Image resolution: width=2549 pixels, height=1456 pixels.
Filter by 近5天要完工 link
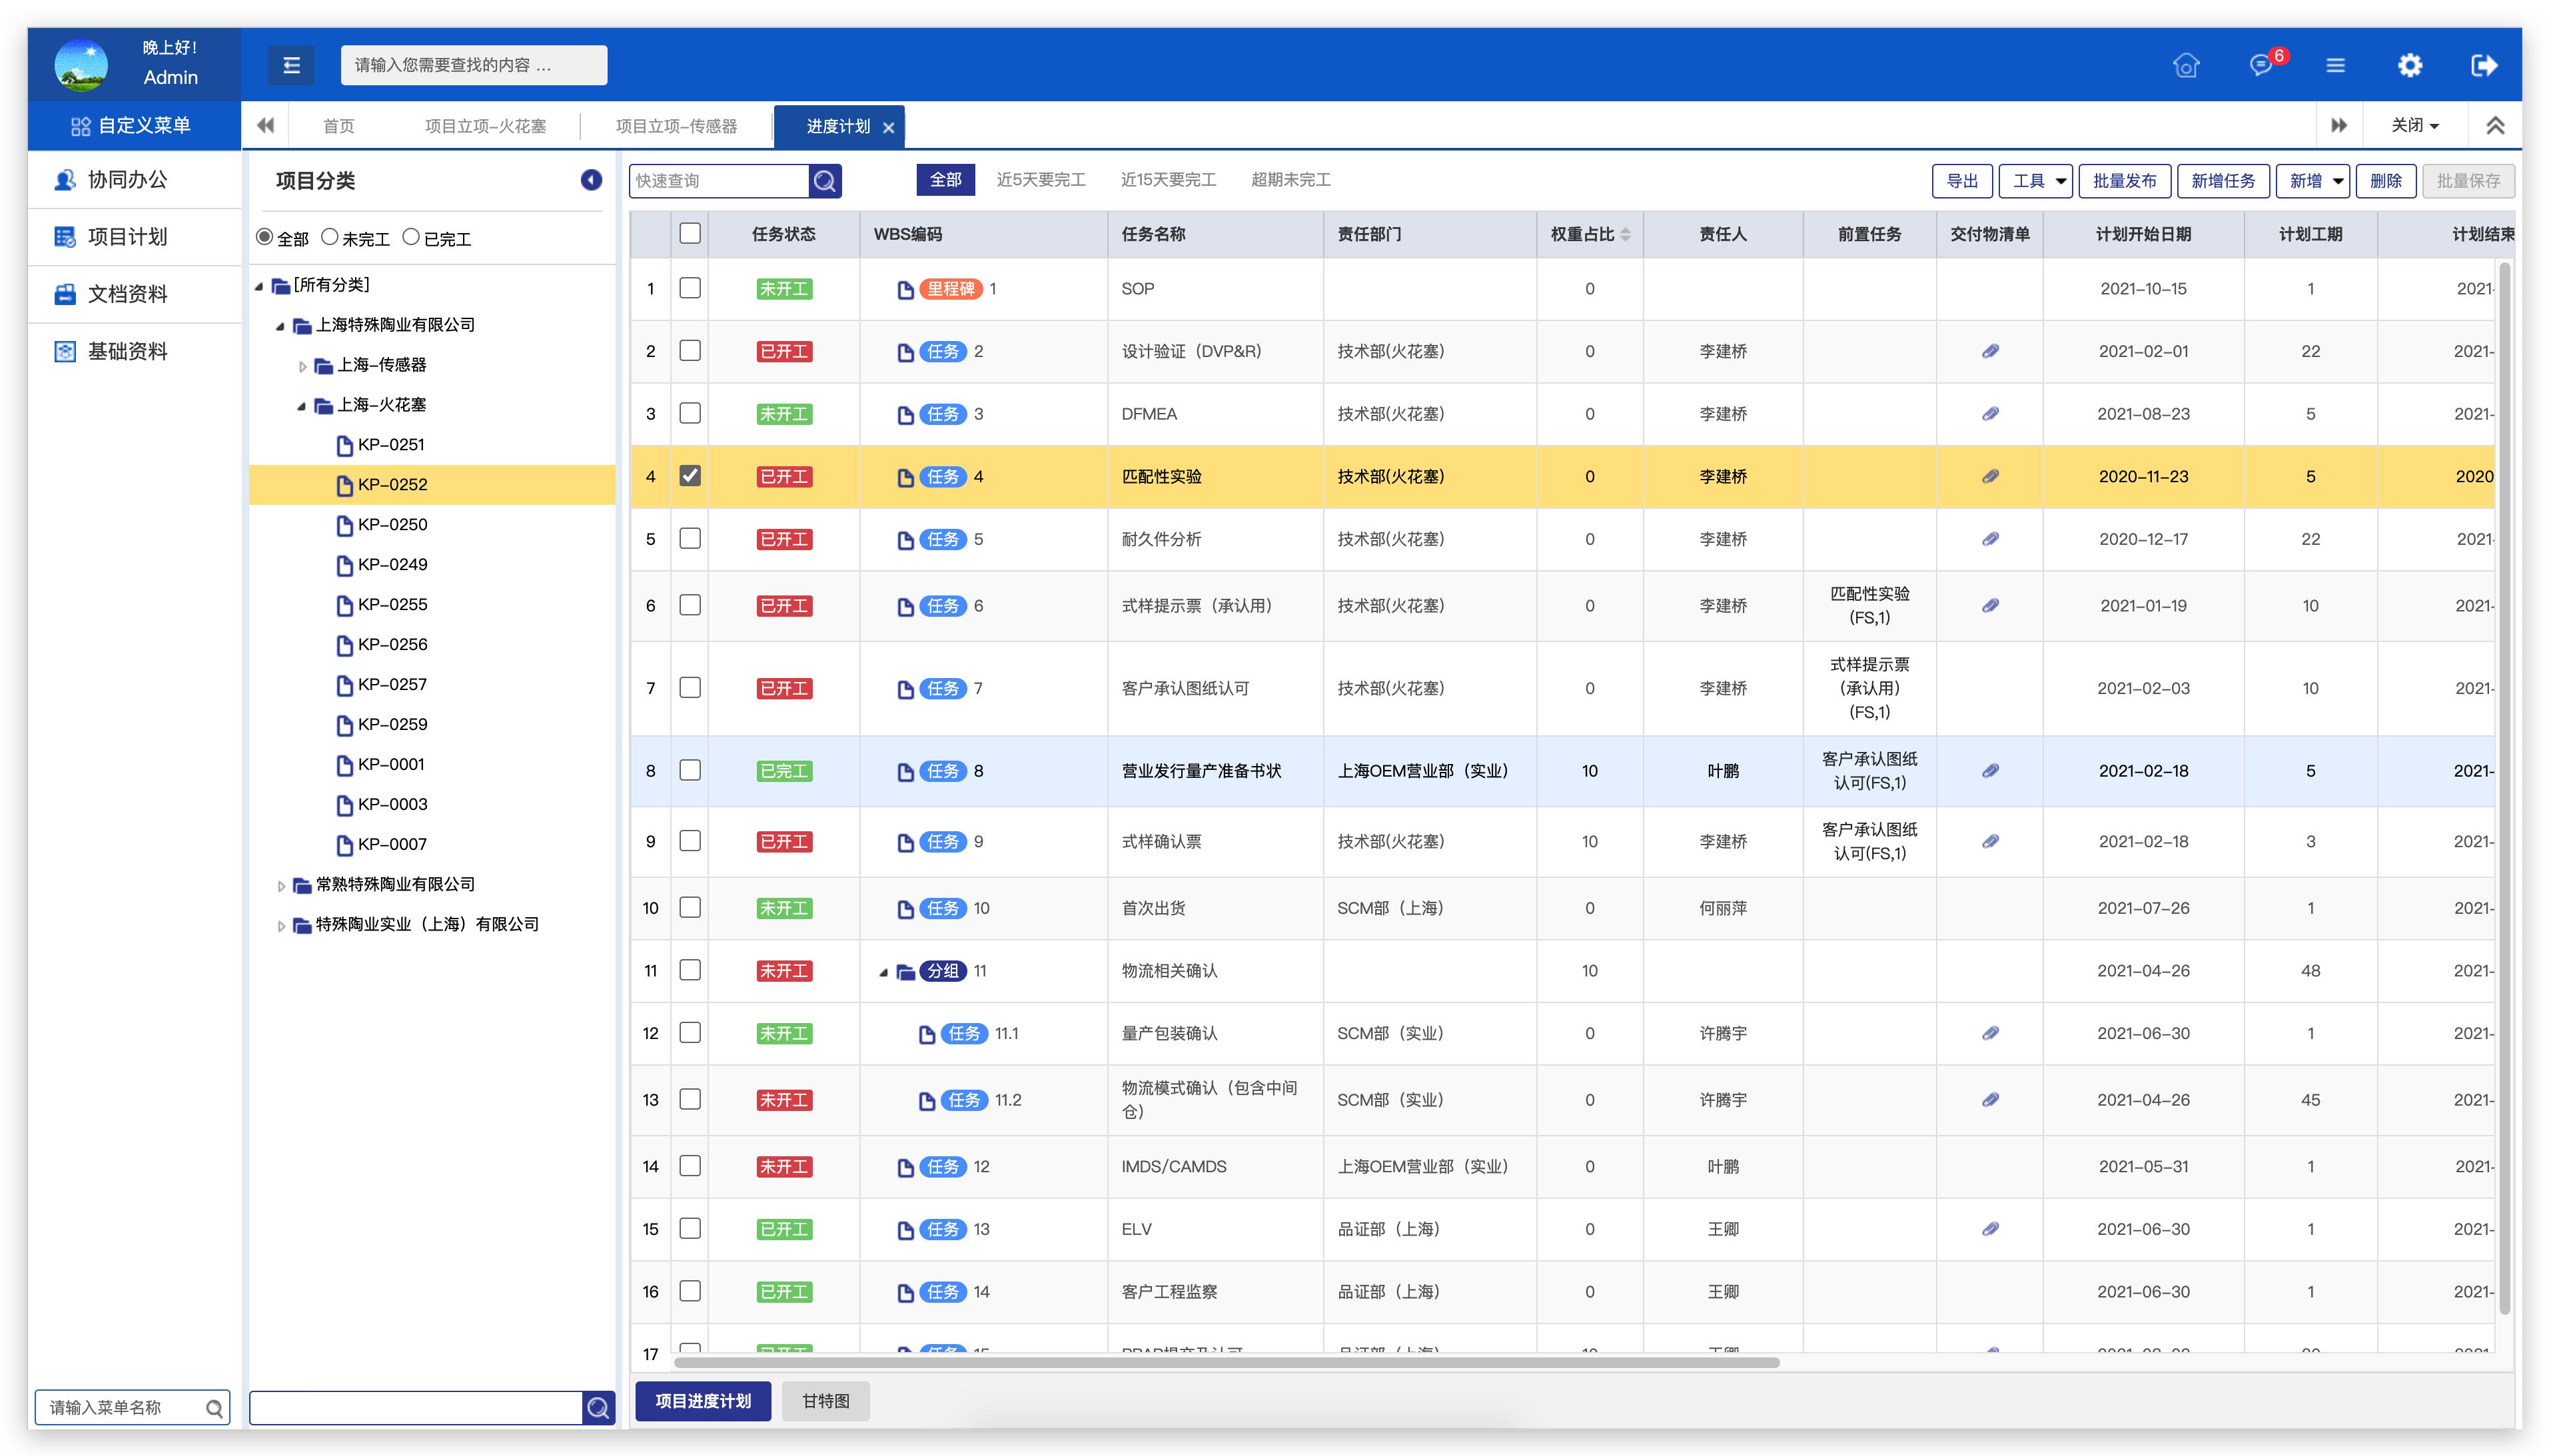click(x=1040, y=180)
